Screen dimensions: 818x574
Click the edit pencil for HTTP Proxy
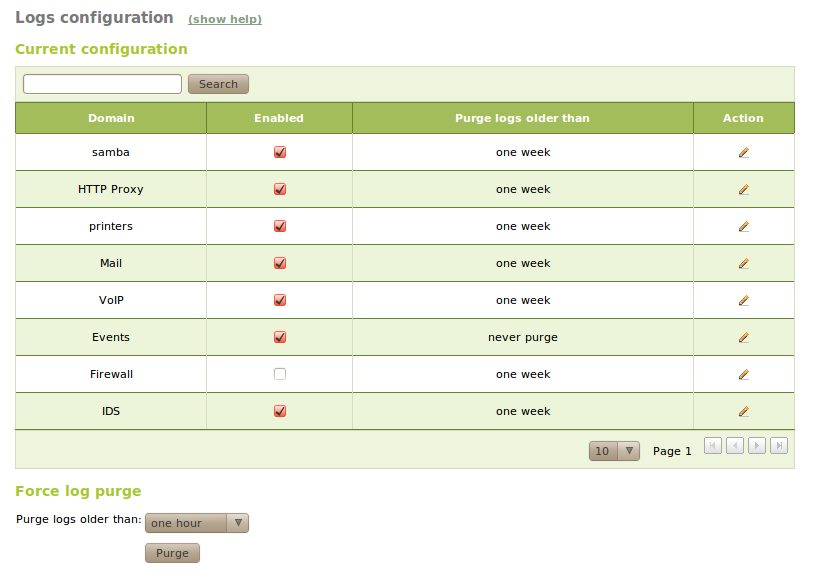(743, 189)
